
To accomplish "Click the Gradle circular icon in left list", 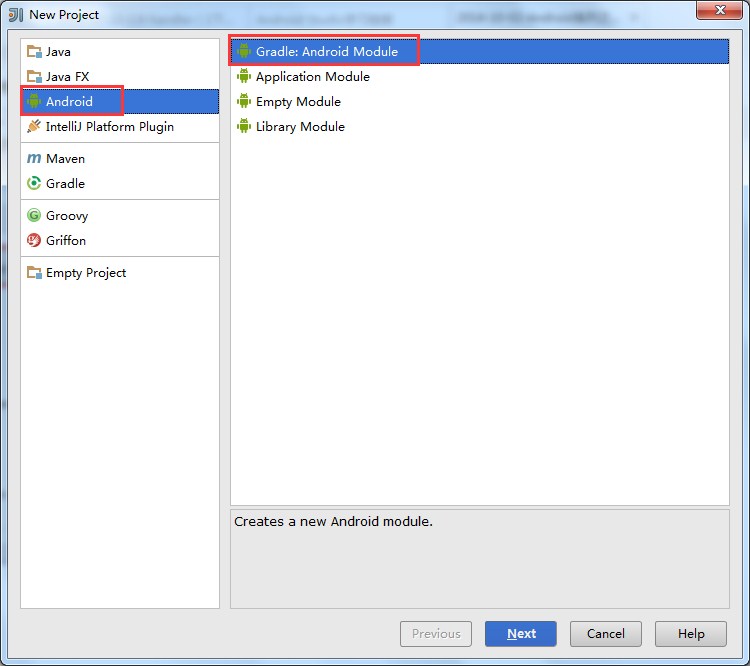I will (34, 183).
